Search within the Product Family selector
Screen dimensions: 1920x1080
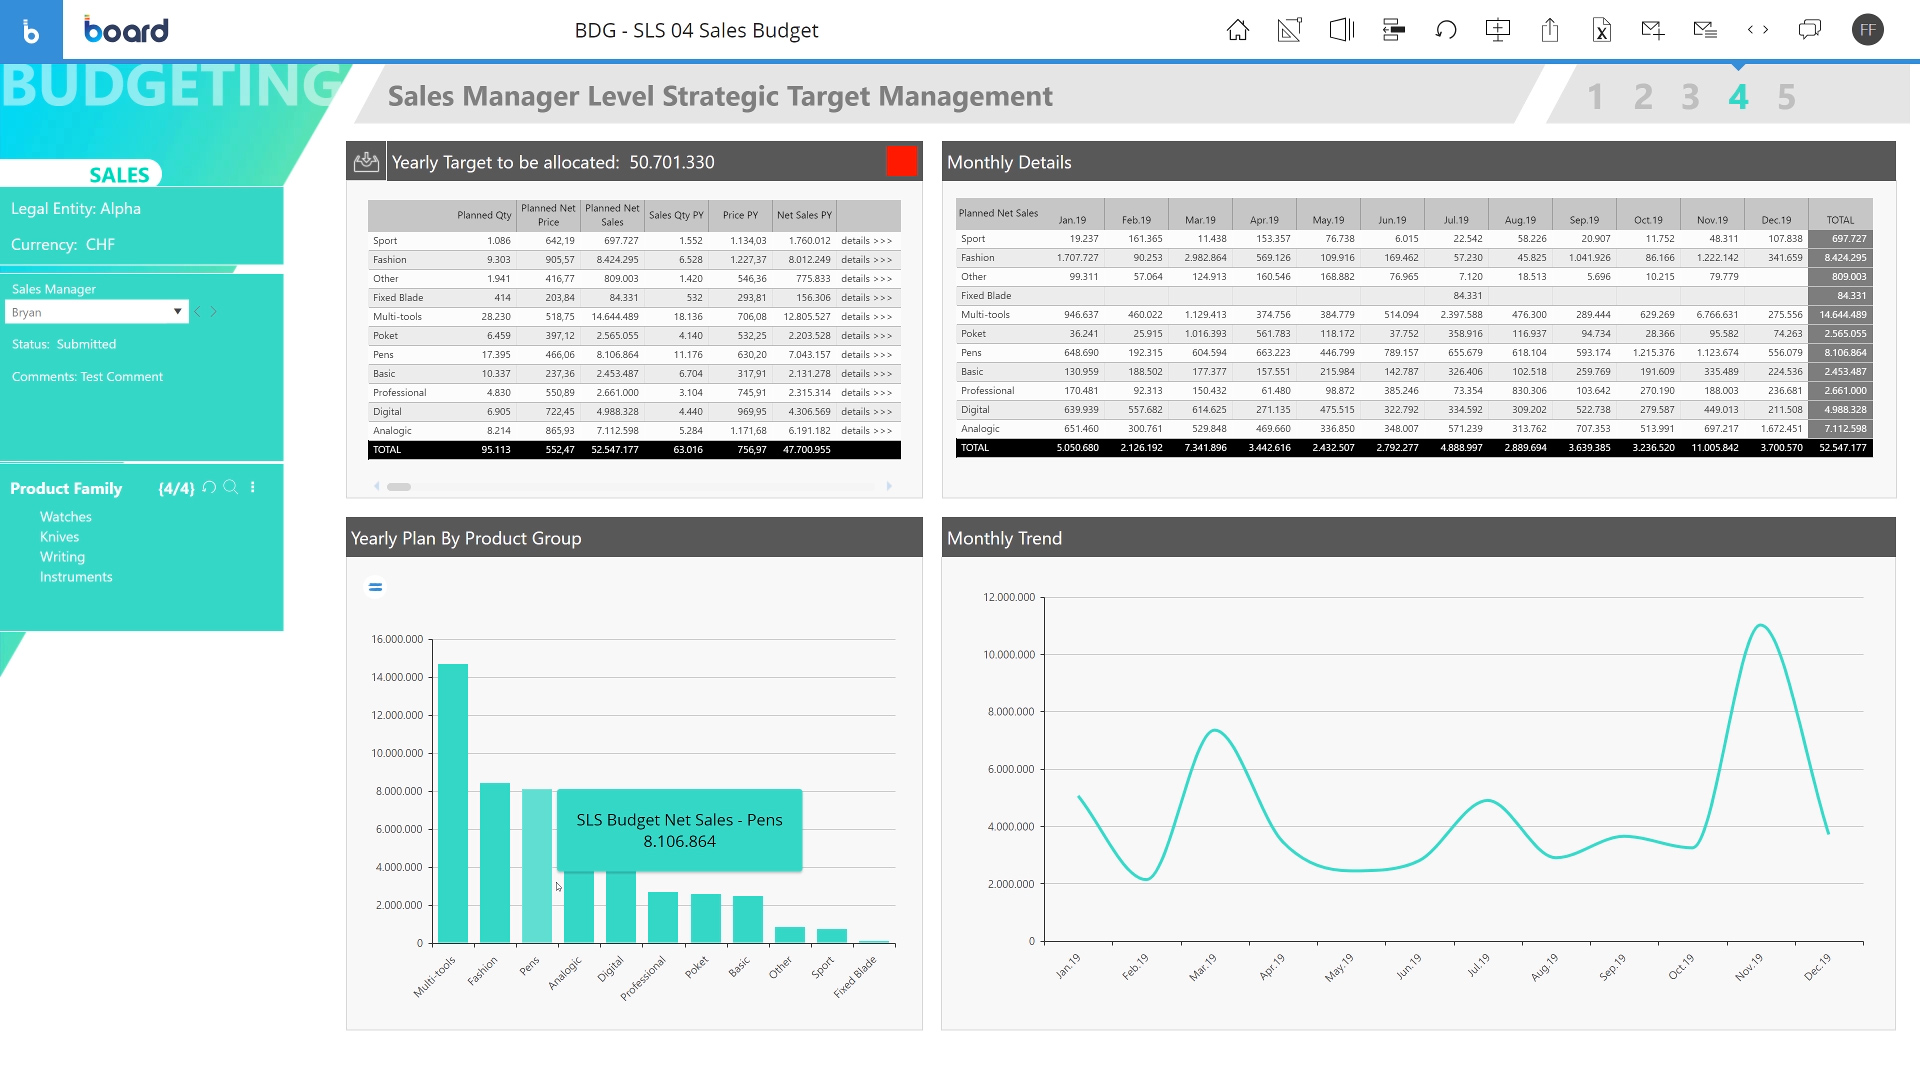(x=230, y=487)
